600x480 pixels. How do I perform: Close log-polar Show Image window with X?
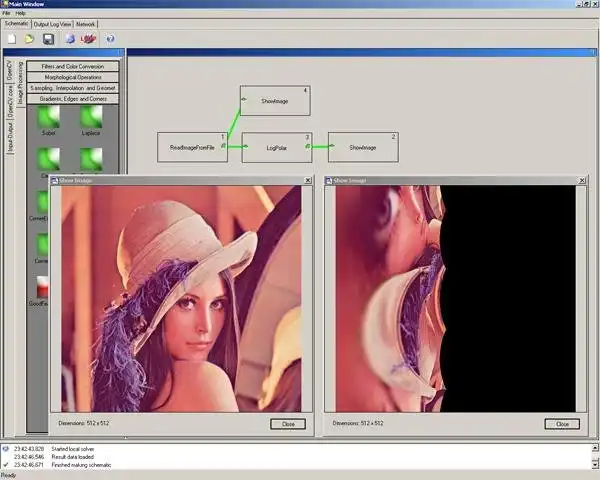point(582,180)
